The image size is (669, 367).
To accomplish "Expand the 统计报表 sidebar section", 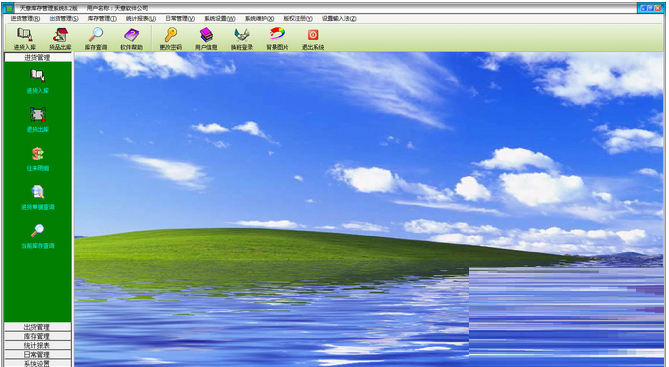I will [38, 345].
